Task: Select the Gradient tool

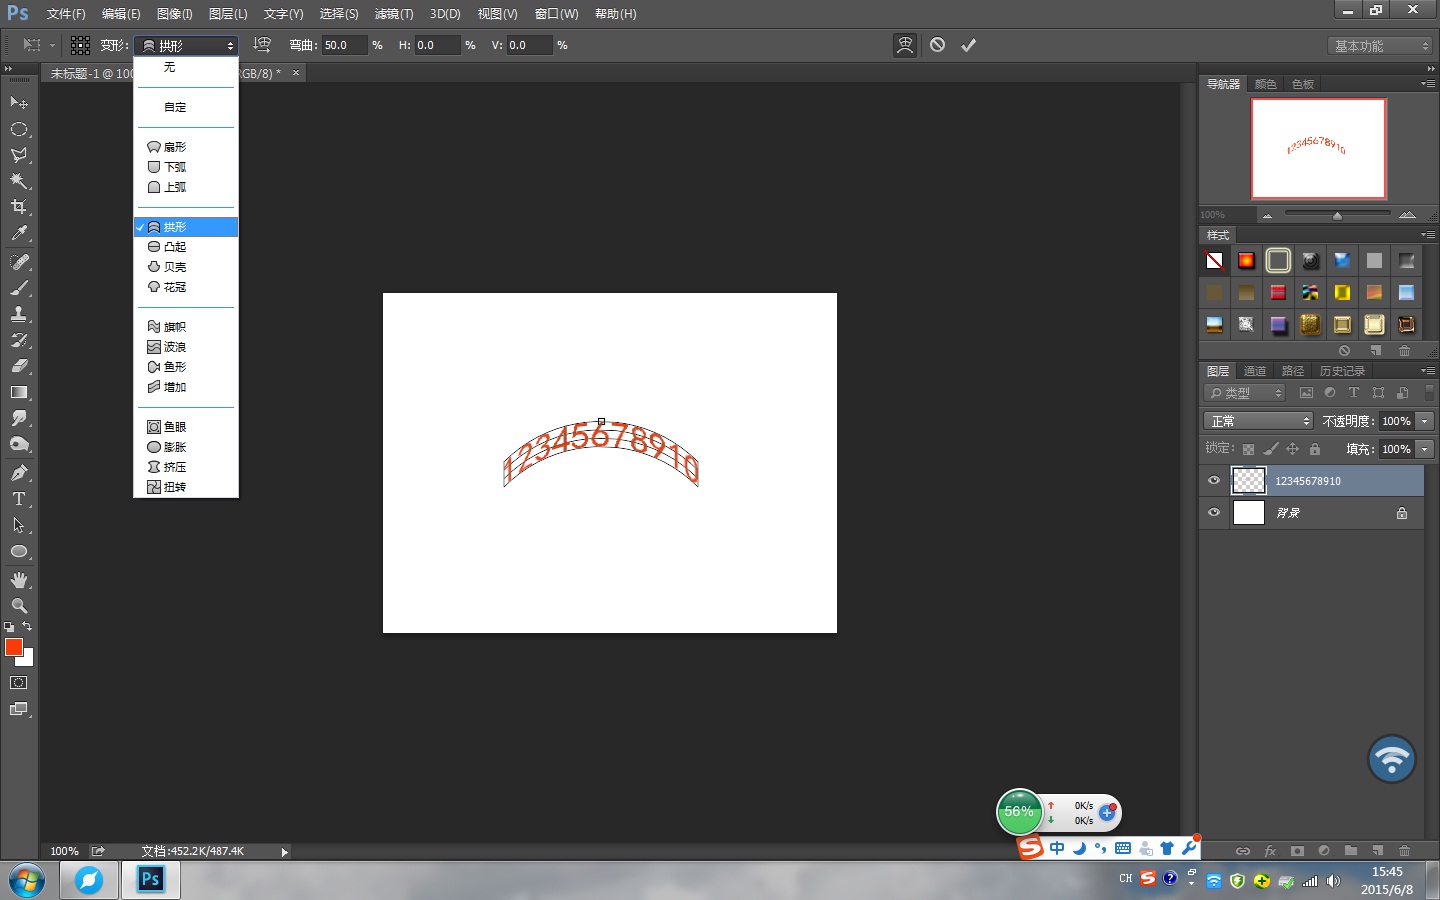Action: 19,392
